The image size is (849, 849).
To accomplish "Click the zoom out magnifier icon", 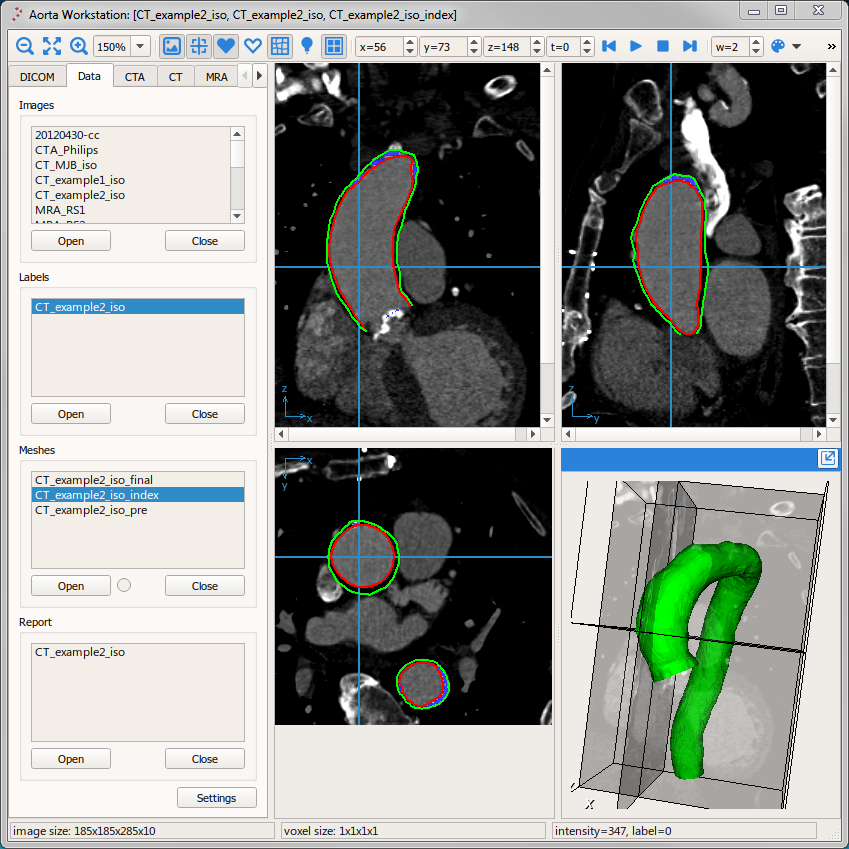I will (25, 46).
